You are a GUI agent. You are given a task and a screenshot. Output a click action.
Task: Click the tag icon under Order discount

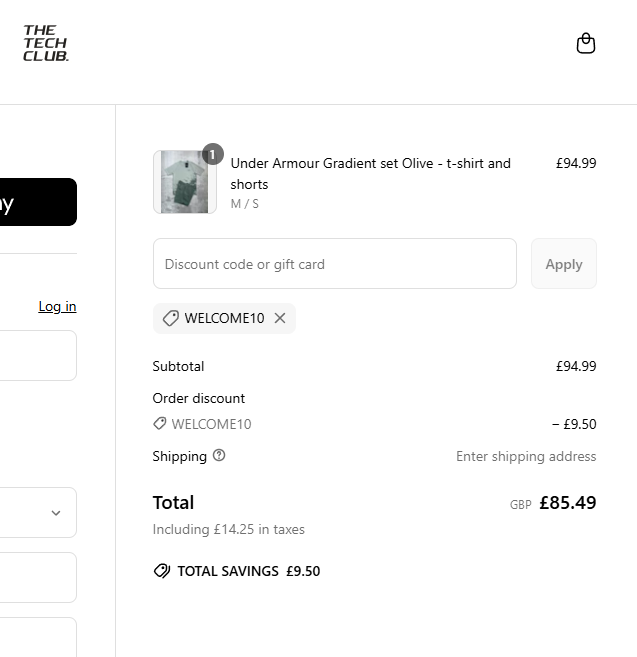[160, 424]
